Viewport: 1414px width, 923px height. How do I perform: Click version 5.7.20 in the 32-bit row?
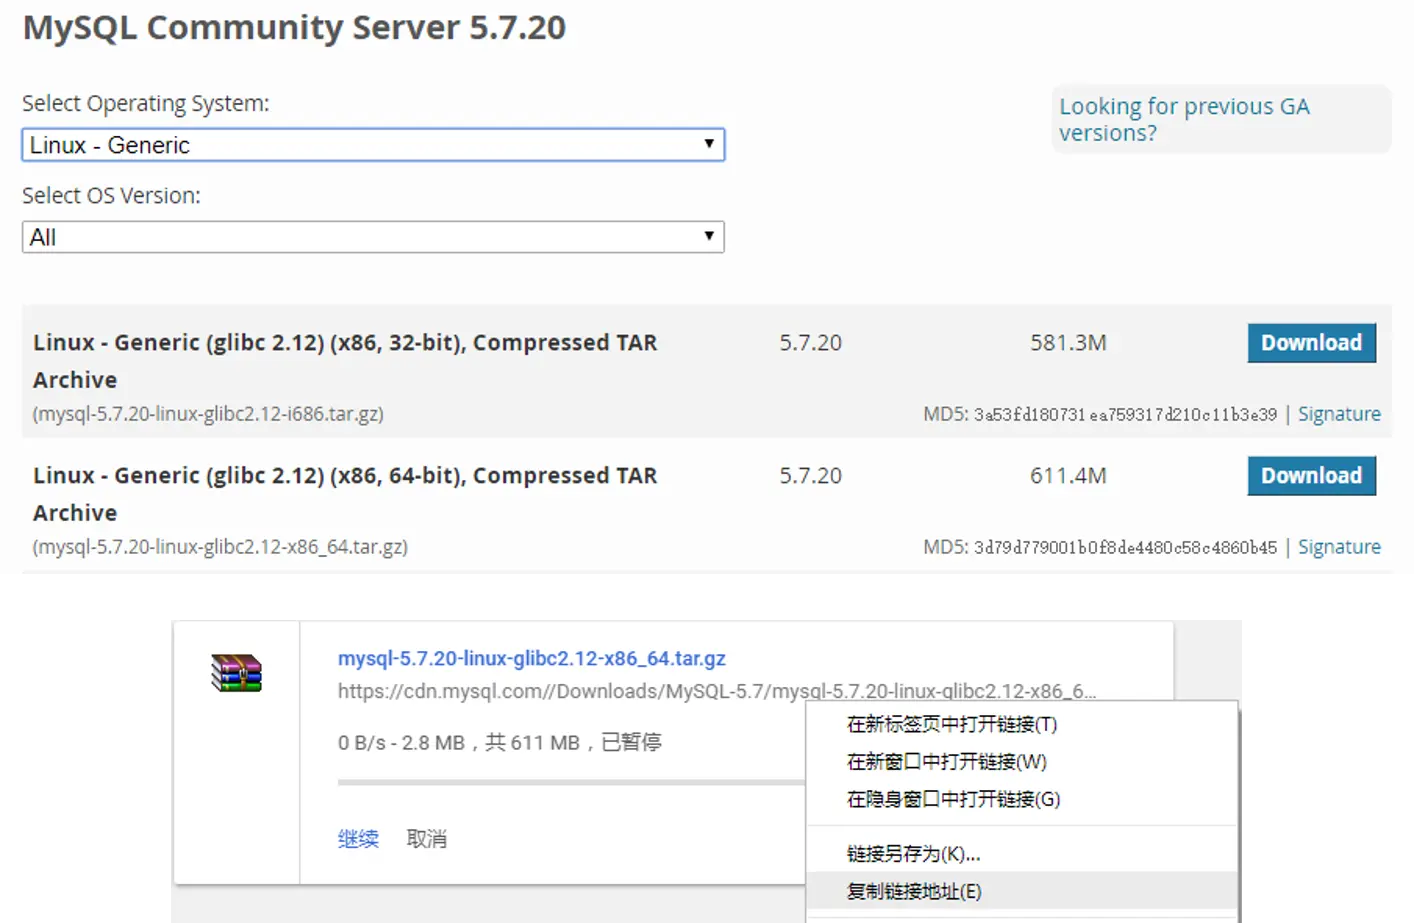click(811, 343)
